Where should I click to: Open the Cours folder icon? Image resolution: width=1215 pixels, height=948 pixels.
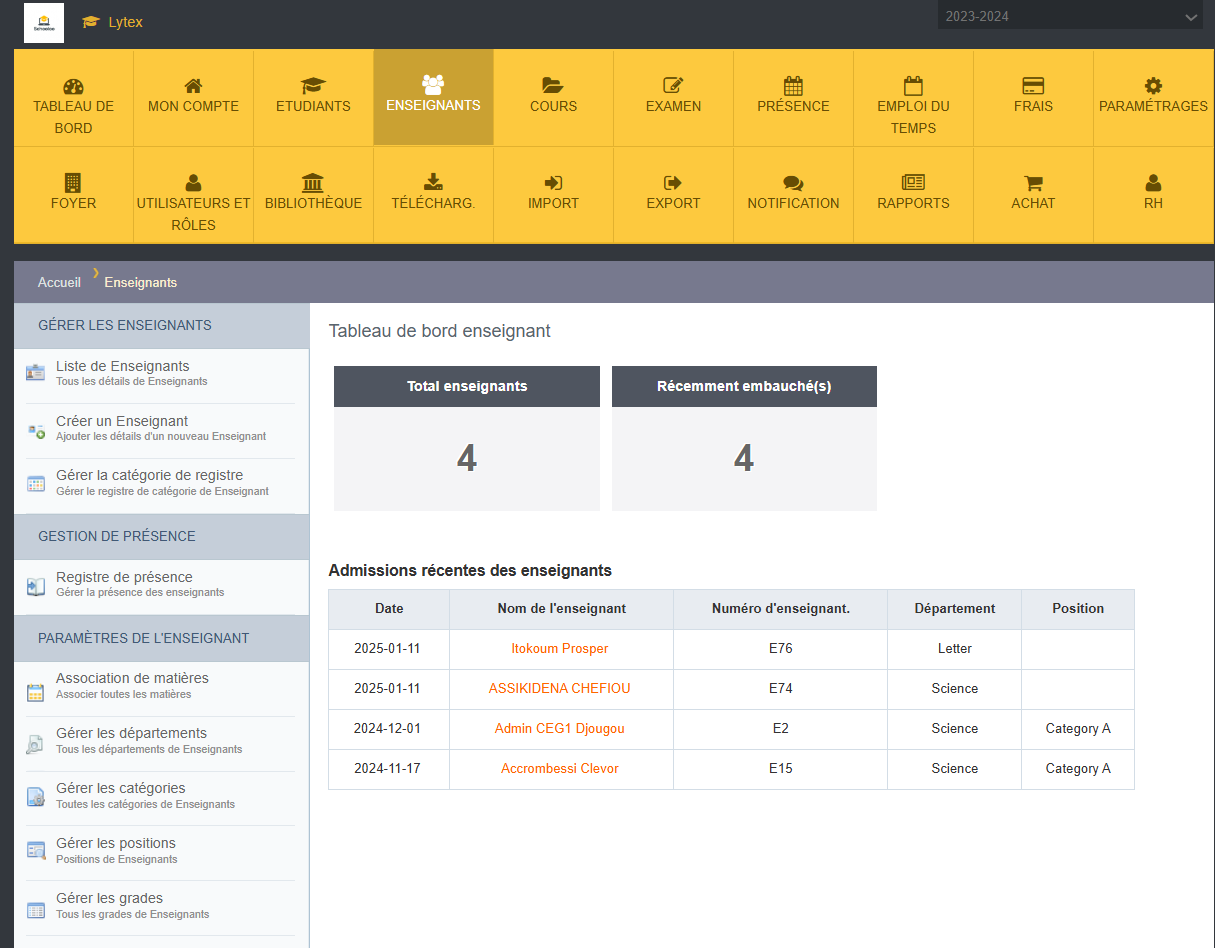coord(553,86)
